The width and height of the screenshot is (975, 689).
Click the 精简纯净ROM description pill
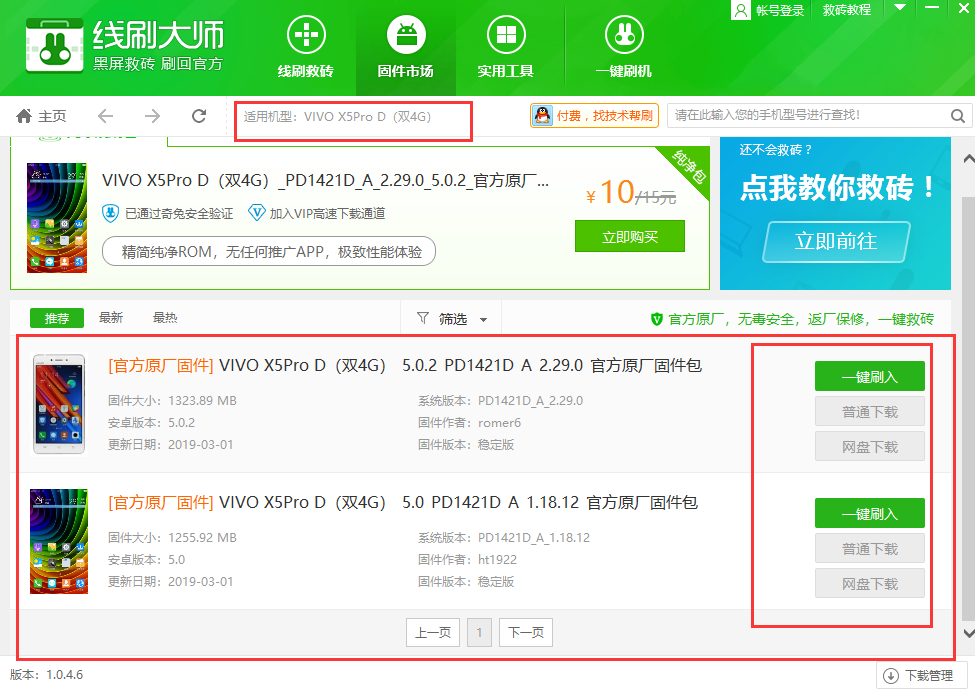(269, 252)
